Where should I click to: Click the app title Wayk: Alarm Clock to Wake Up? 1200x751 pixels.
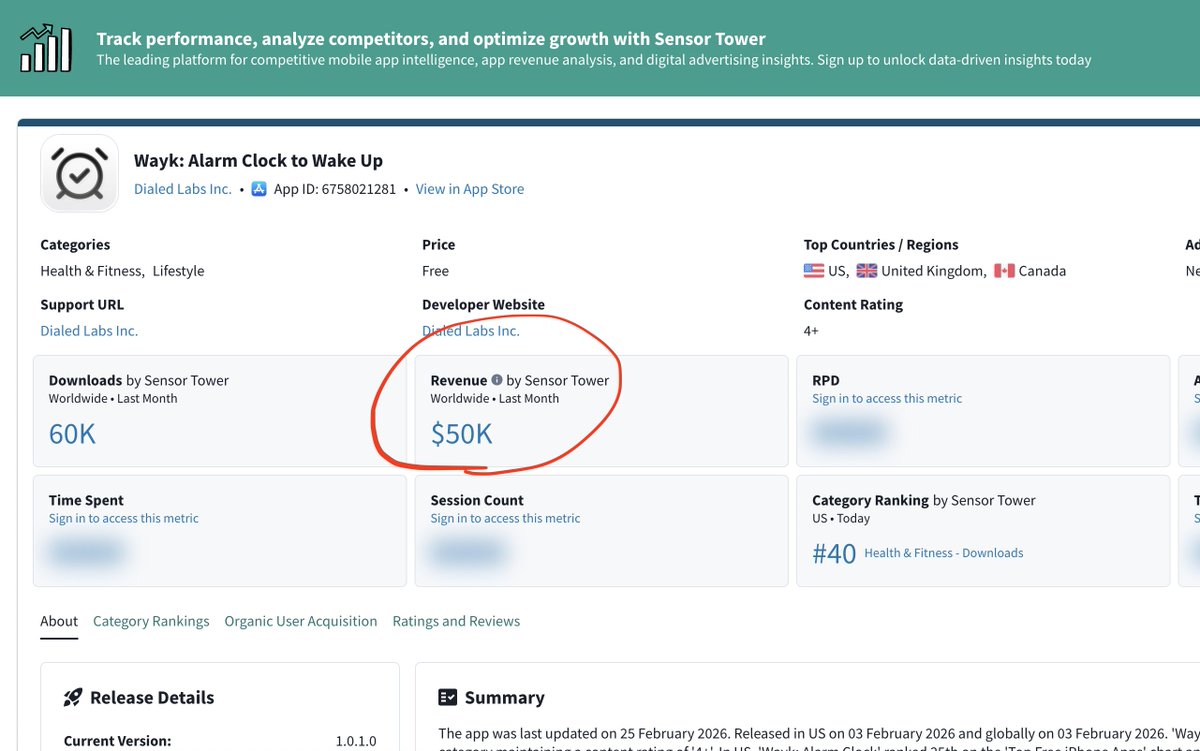(258, 160)
